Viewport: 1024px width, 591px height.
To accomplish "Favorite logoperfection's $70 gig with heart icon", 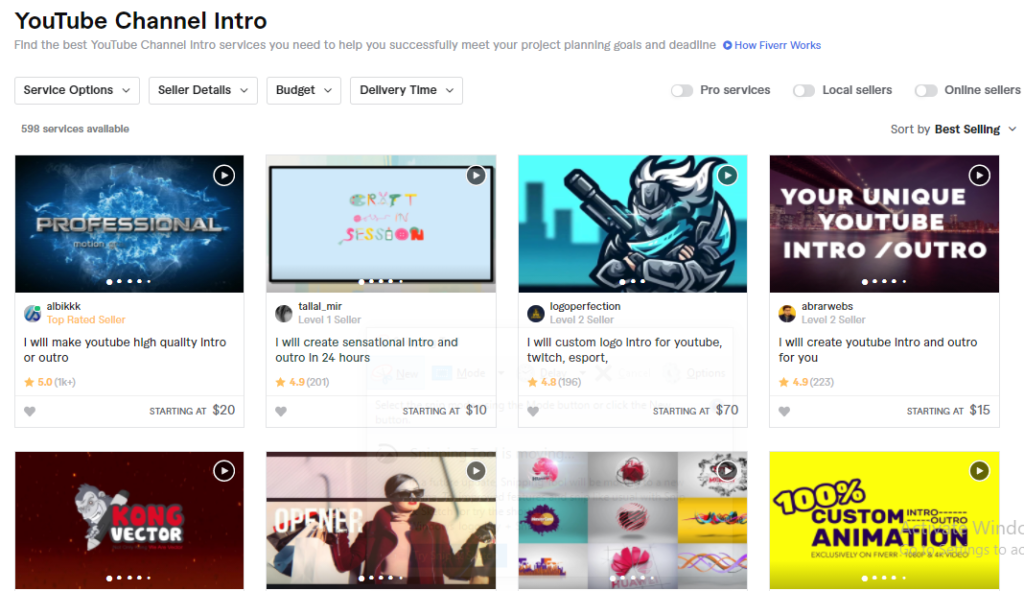I will pos(533,411).
